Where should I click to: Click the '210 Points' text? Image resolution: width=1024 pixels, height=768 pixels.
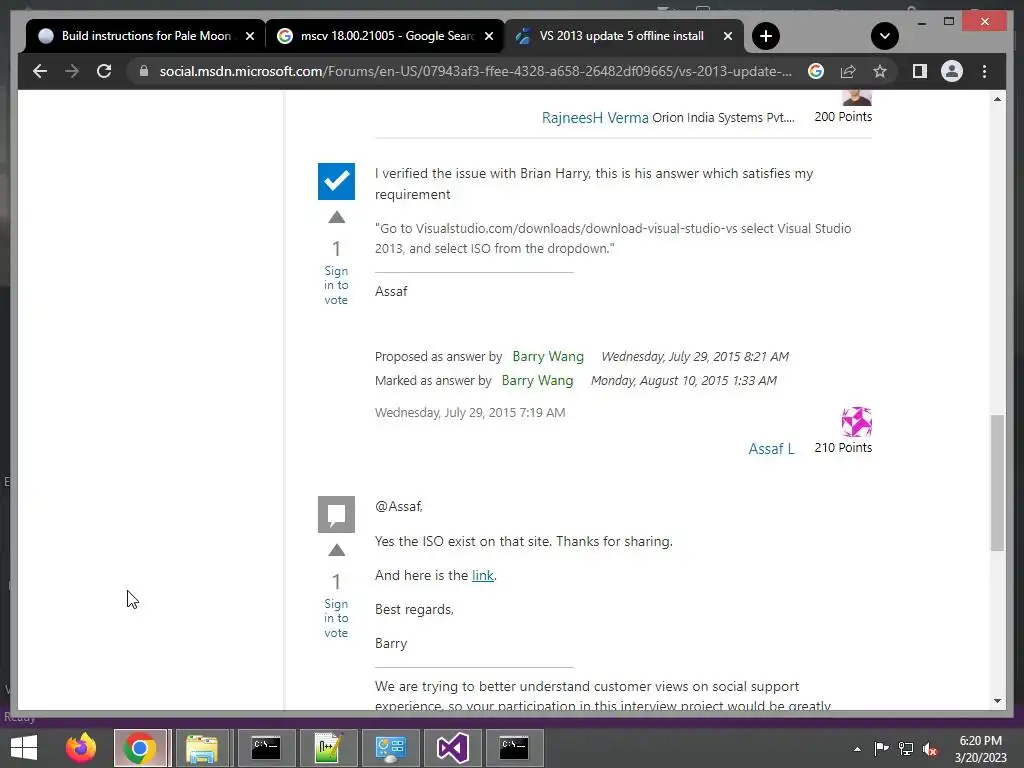tap(843, 447)
